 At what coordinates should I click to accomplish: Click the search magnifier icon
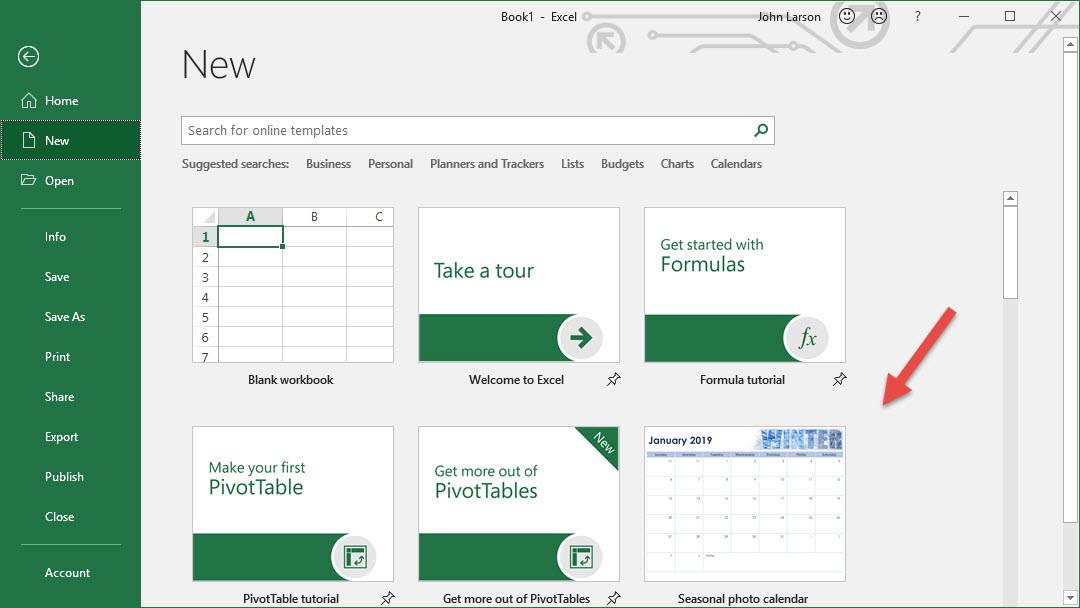[761, 130]
